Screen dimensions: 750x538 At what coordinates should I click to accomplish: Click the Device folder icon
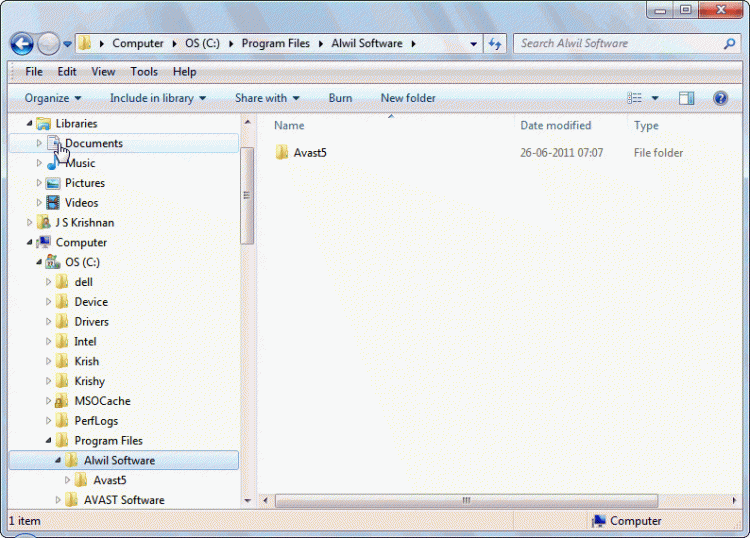point(62,302)
